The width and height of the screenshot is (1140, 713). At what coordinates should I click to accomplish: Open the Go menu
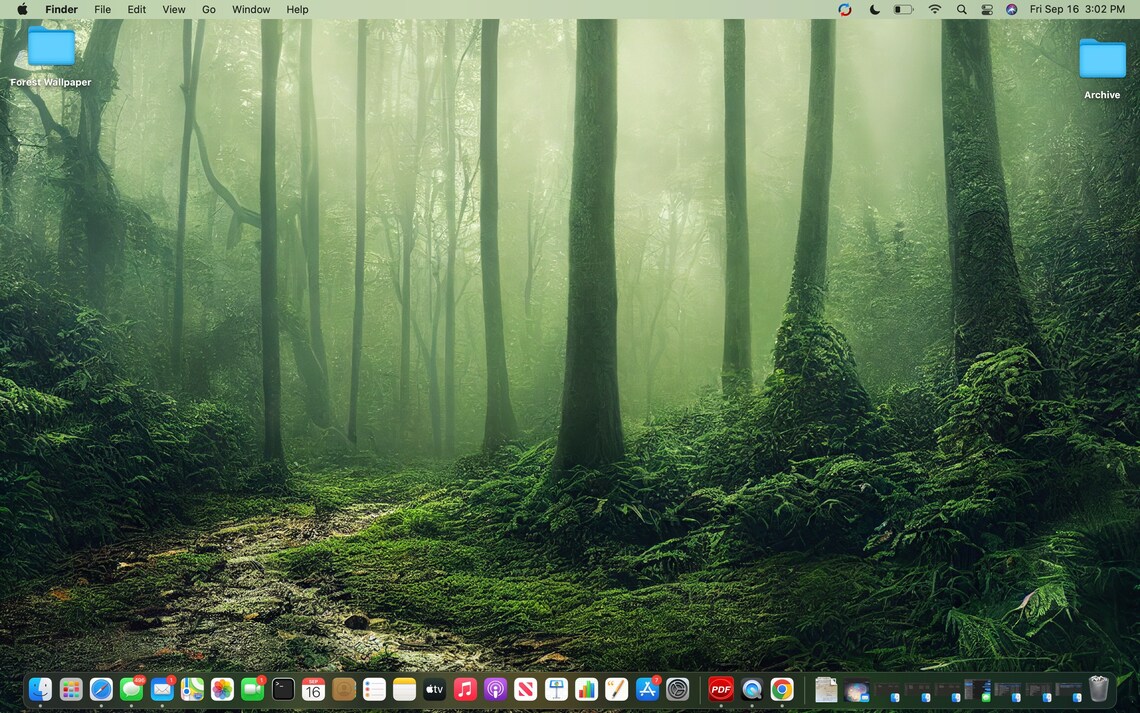coord(208,9)
